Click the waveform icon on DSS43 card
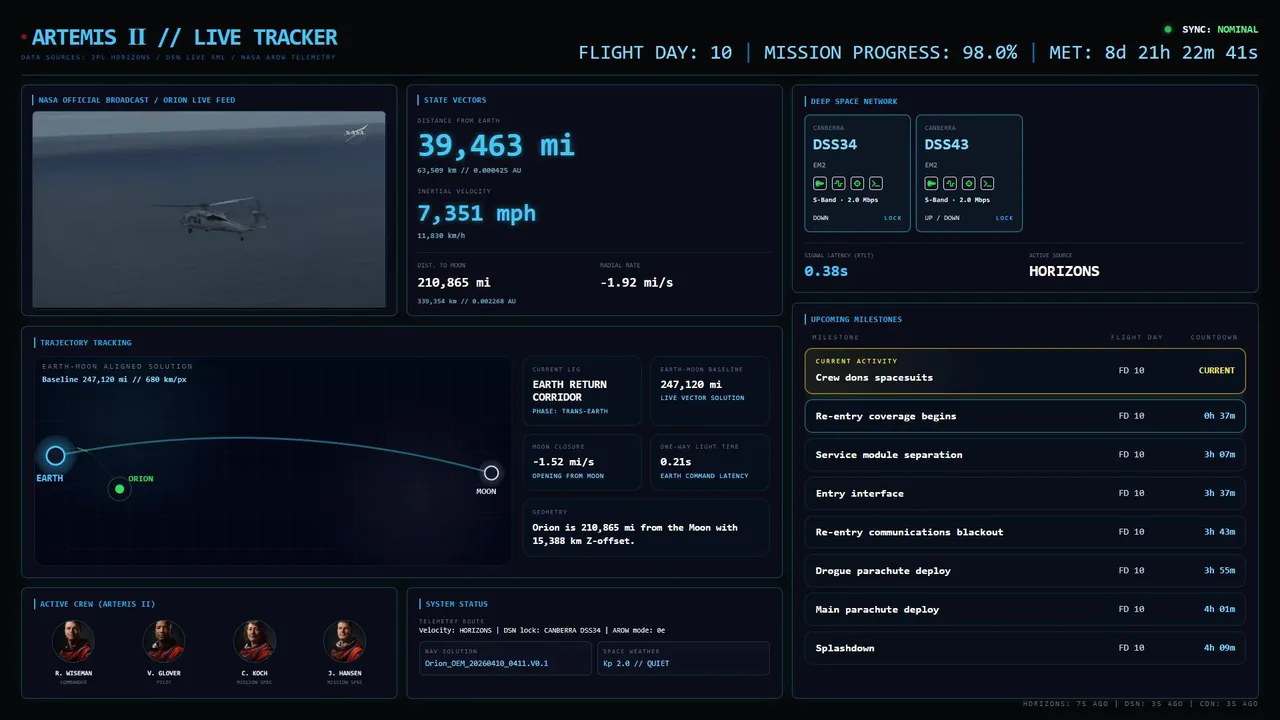This screenshot has height=720, width=1280. tap(949, 183)
